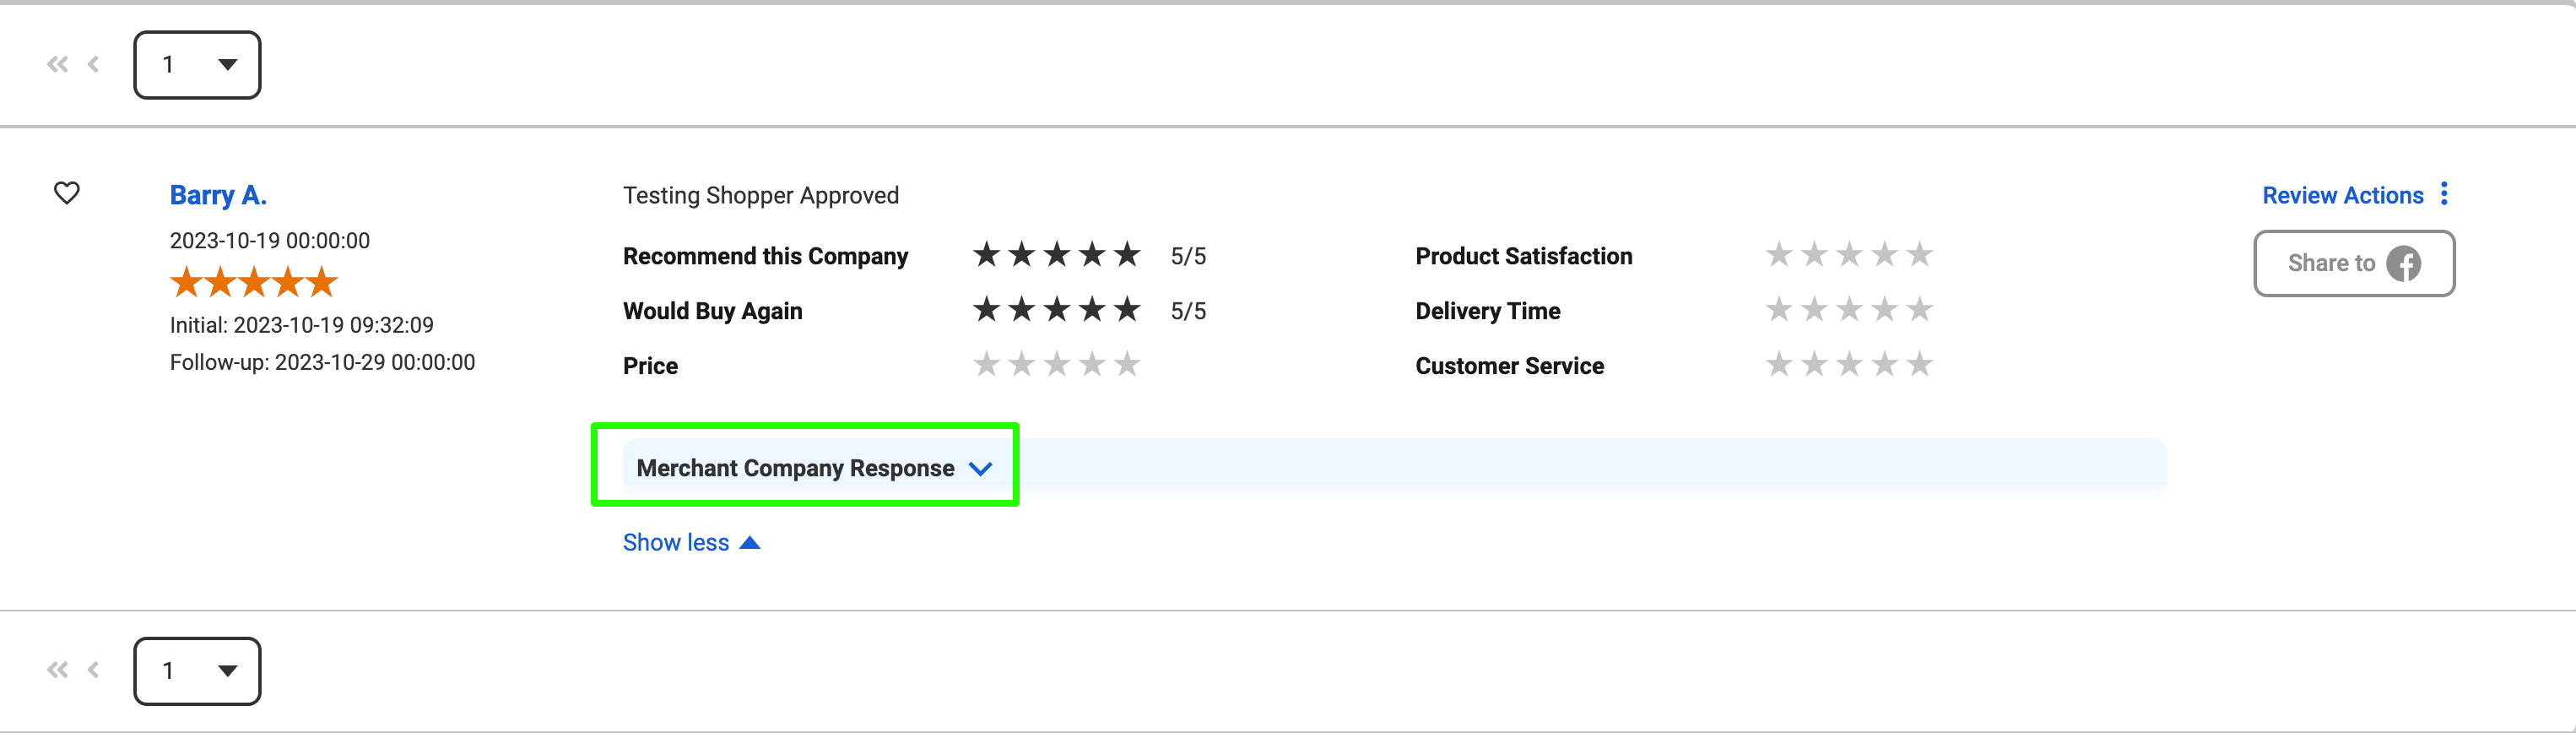Go to first page using top double-arrow

57,65
